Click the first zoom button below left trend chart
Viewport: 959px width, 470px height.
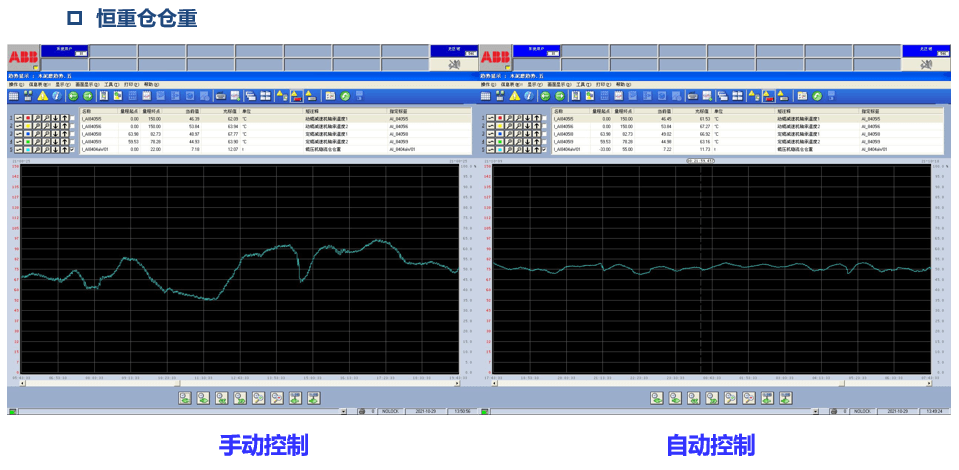pyautogui.click(x=185, y=397)
